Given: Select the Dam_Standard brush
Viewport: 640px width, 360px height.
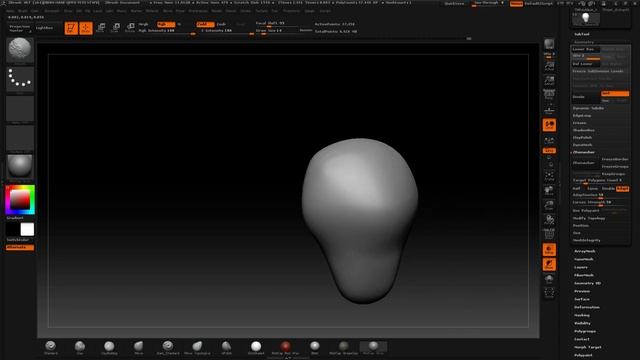Looking at the screenshot, I should pyautogui.click(x=168, y=348).
